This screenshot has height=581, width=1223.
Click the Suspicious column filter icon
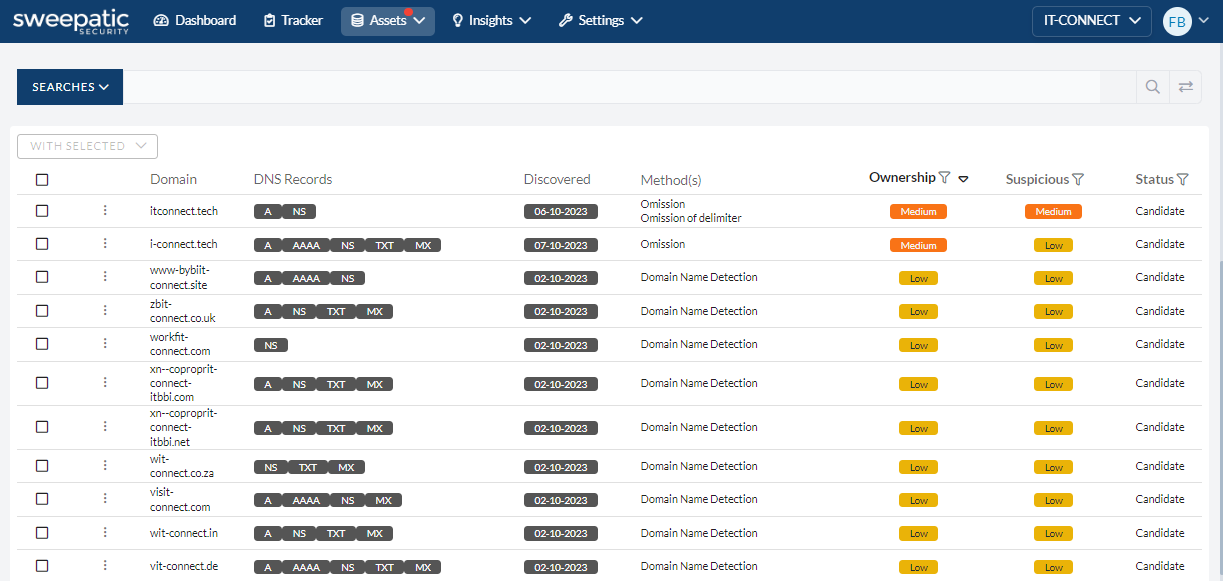coord(1078,180)
